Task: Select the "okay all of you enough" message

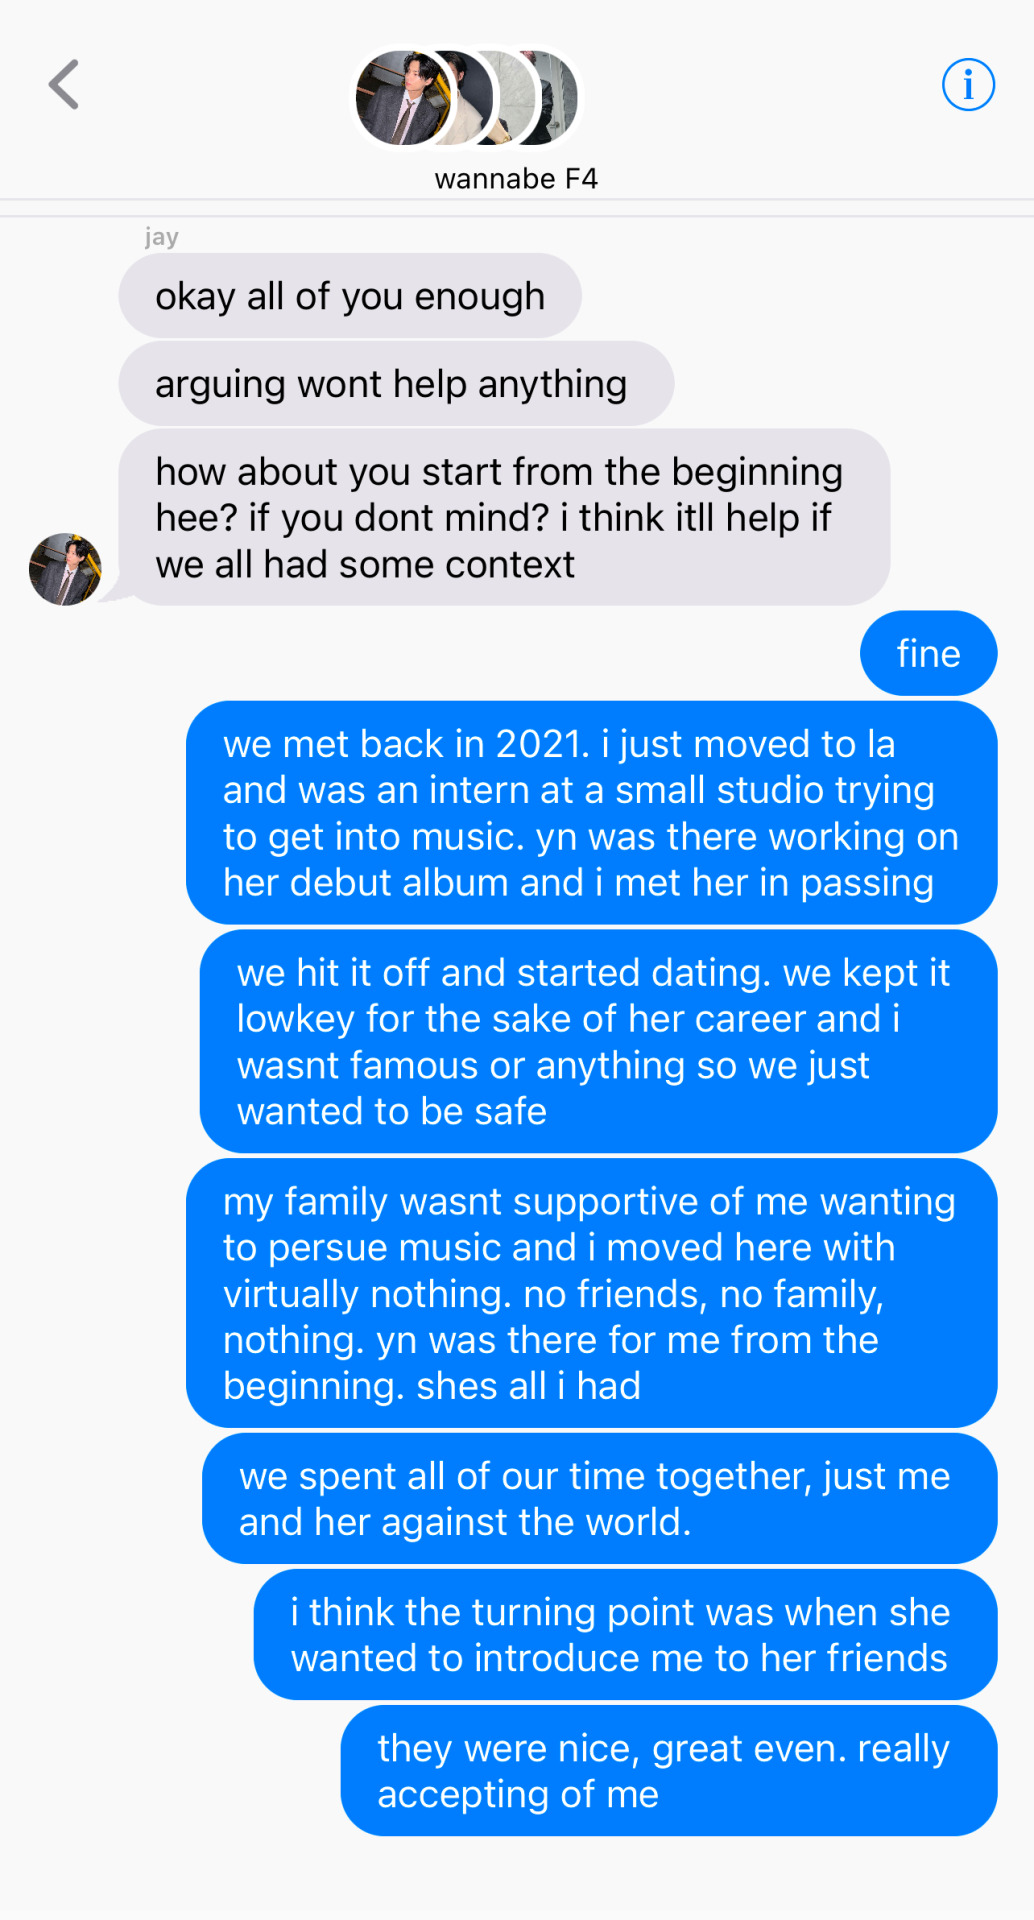Action: coord(350,296)
